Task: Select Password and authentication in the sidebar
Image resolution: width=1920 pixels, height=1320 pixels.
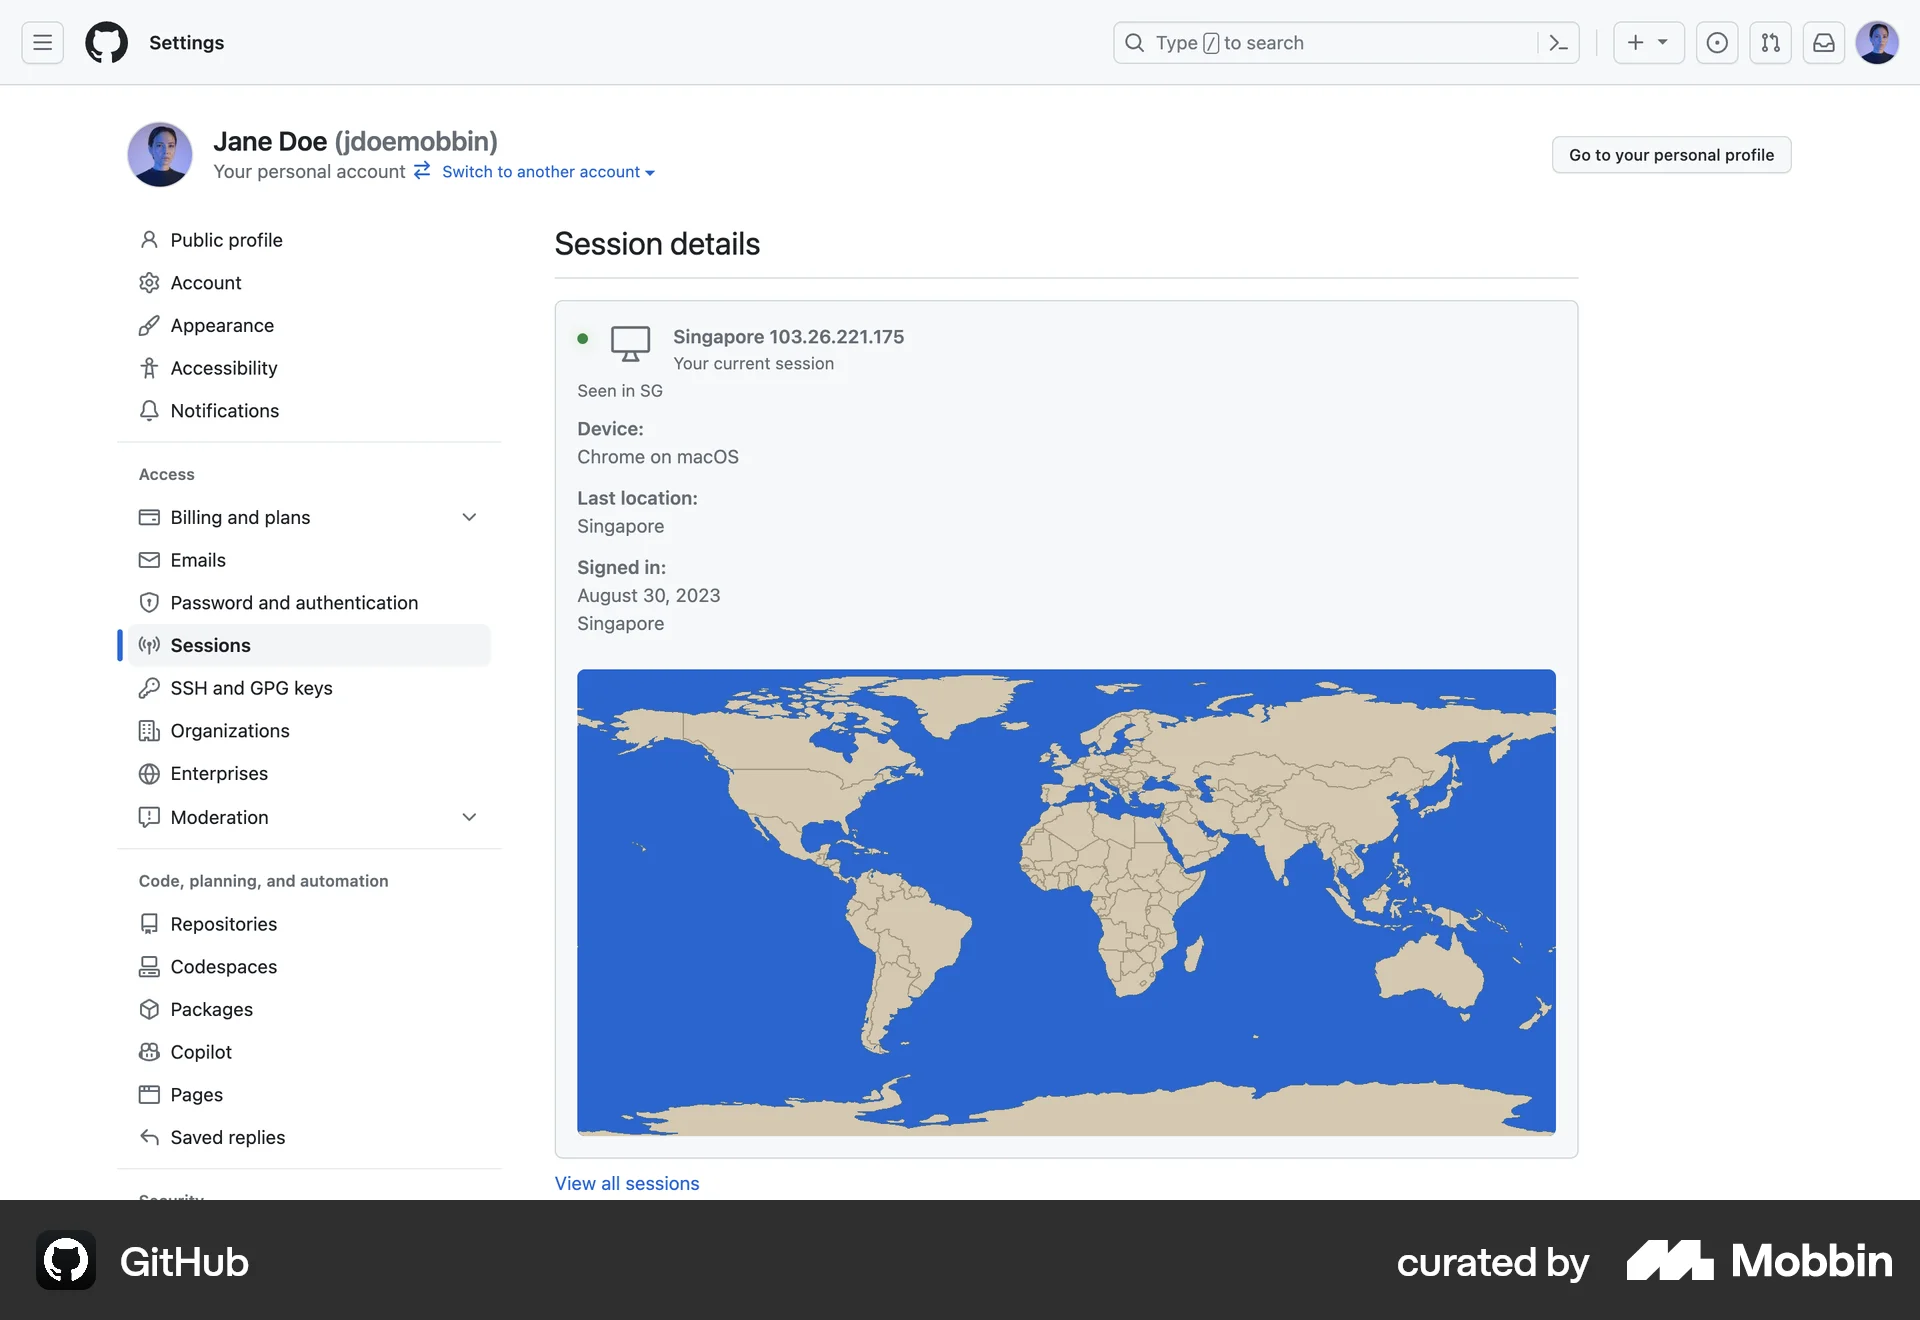Action: [x=294, y=602]
